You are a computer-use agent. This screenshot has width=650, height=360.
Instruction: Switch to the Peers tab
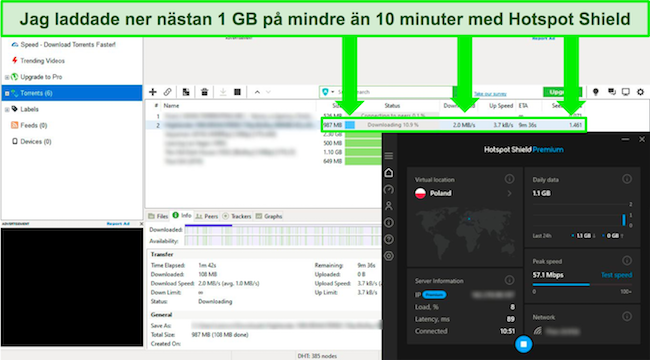click(x=207, y=216)
